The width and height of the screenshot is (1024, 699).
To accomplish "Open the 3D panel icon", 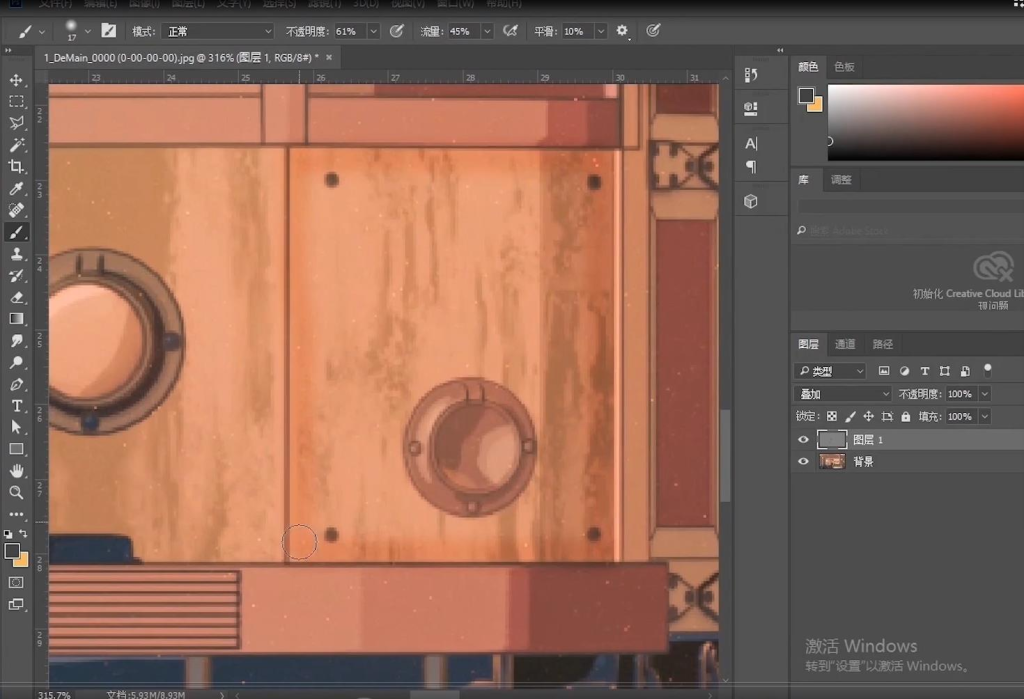I will pos(751,201).
